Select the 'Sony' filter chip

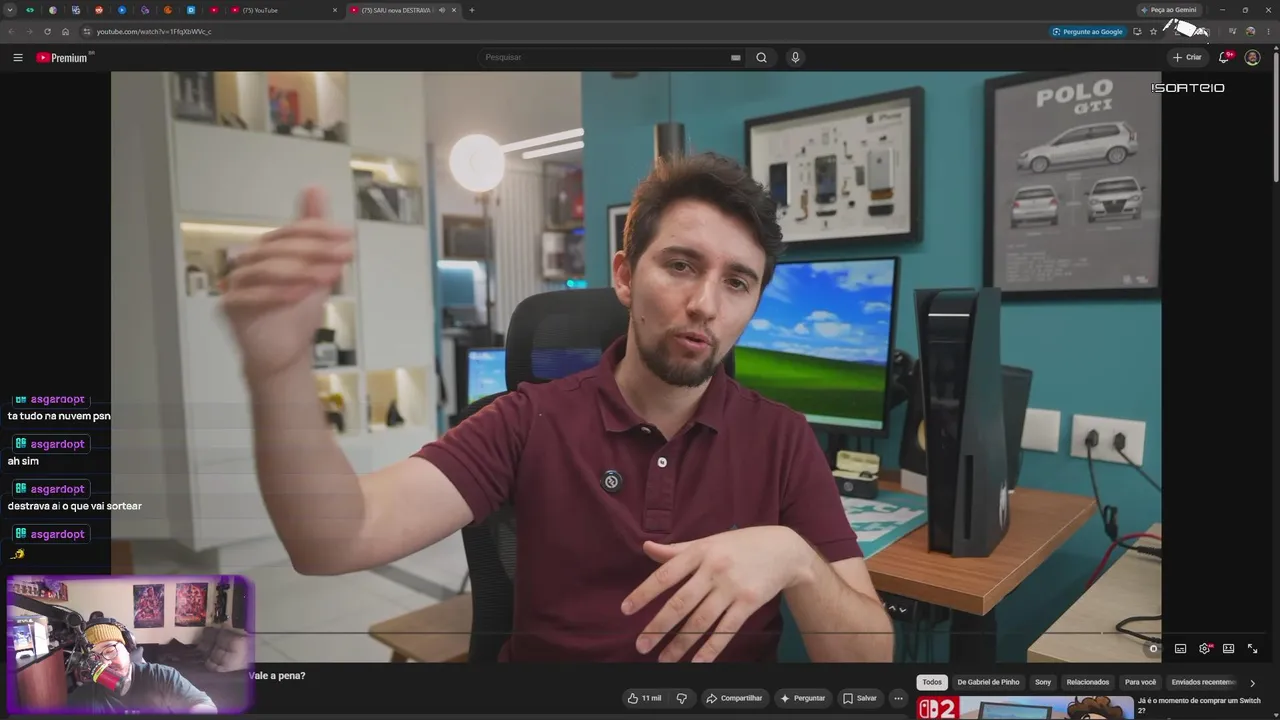click(x=1043, y=682)
